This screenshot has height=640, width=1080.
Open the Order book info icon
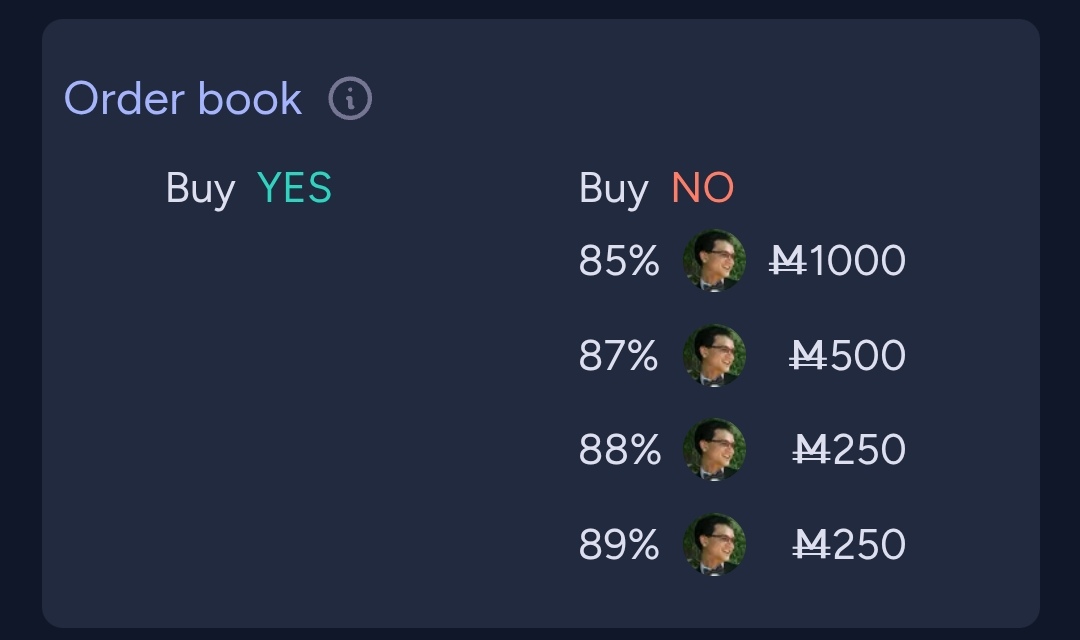click(350, 99)
